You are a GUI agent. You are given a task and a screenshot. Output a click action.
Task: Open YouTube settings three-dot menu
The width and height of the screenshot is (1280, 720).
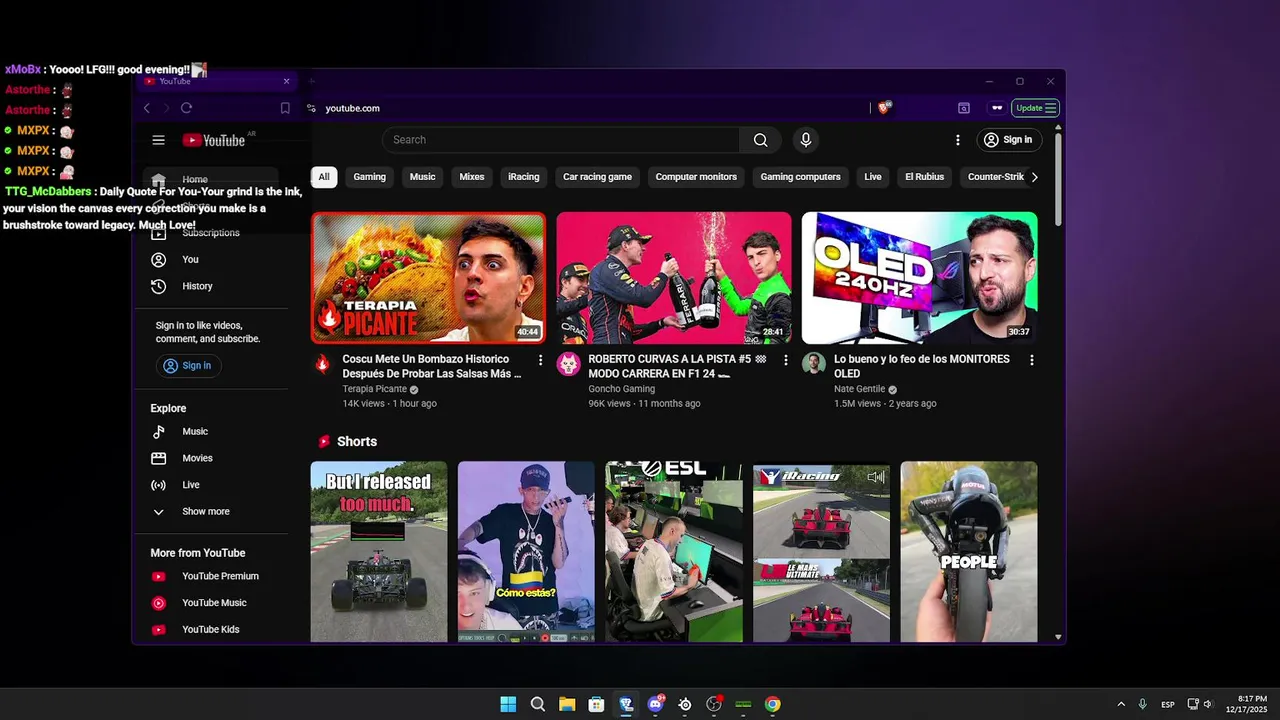[x=957, y=140]
